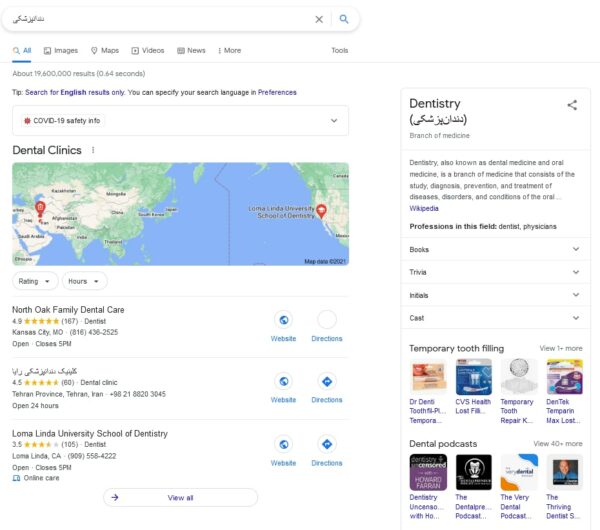Open The Dentalpreneur Podcast thumbnail
The width and height of the screenshot is (600, 530).
[473, 472]
